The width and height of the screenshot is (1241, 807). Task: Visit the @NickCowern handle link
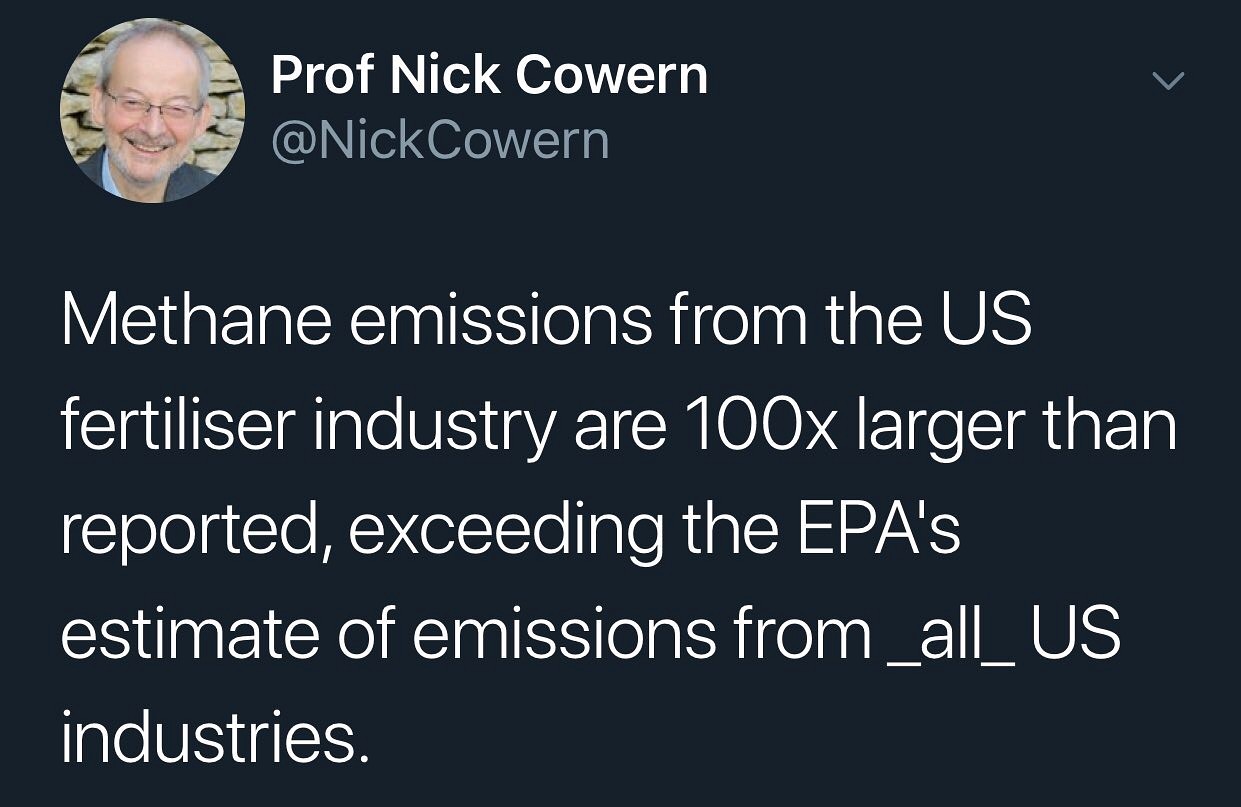click(440, 141)
